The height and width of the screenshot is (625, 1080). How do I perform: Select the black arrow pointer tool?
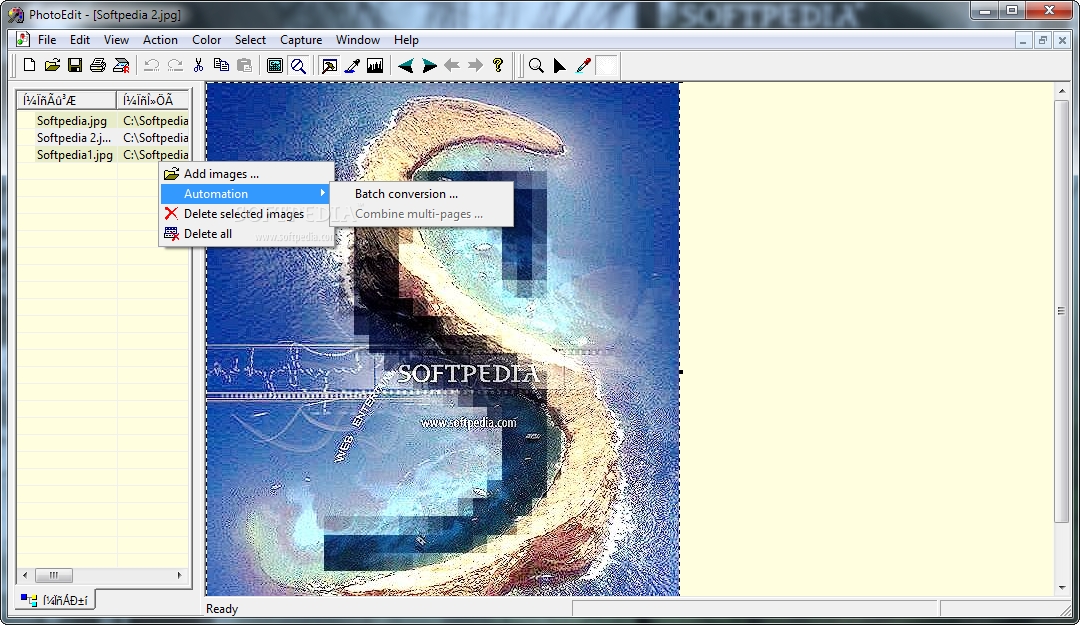[x=559, y=65]
